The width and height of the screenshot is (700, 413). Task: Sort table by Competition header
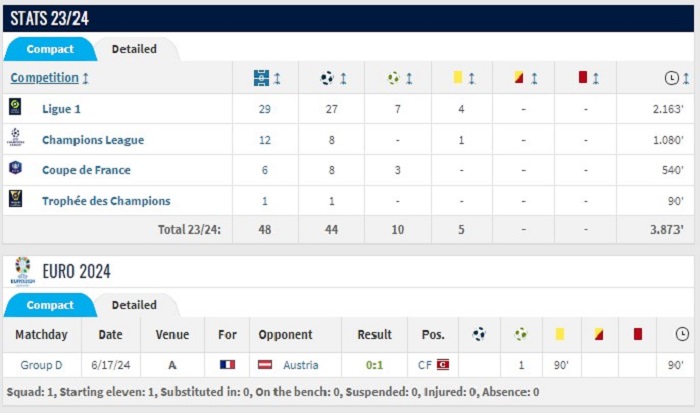[45, 78]
